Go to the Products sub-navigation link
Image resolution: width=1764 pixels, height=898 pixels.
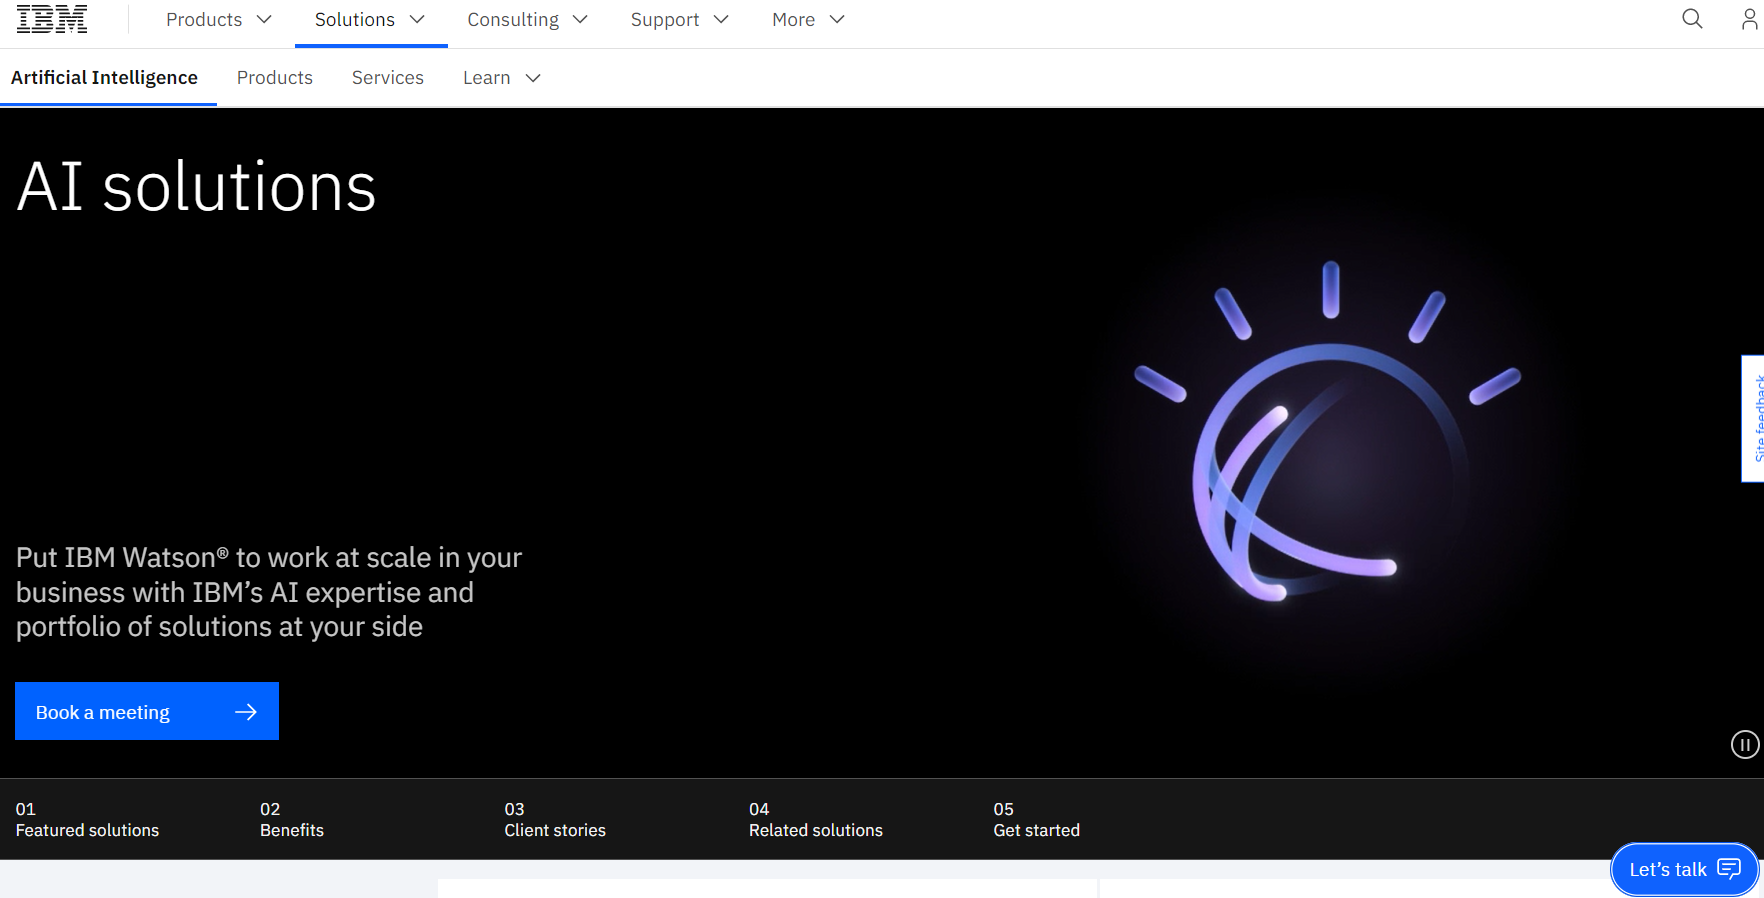point(275,78)
